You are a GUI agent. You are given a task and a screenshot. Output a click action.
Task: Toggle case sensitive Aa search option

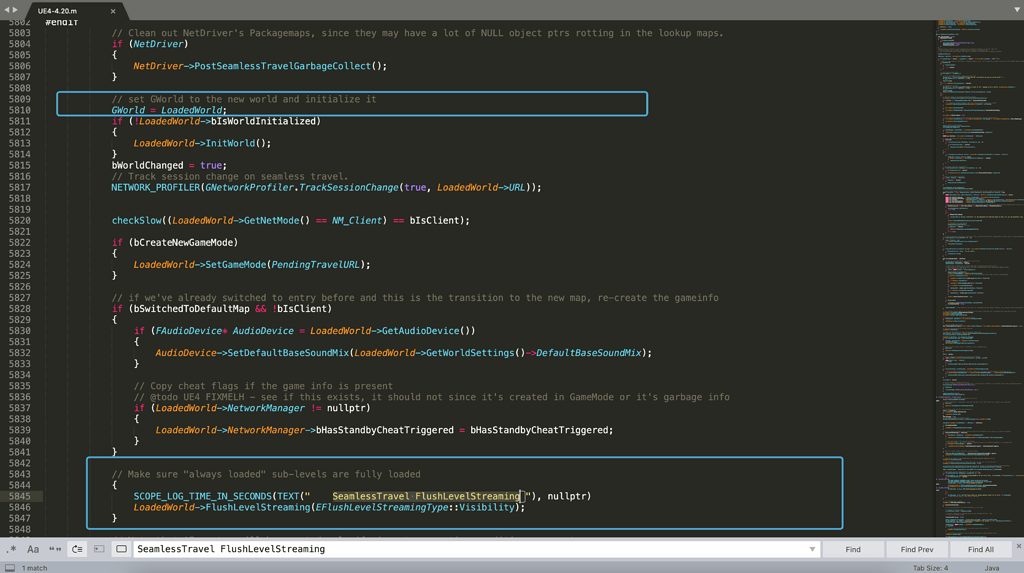[33, 549]
